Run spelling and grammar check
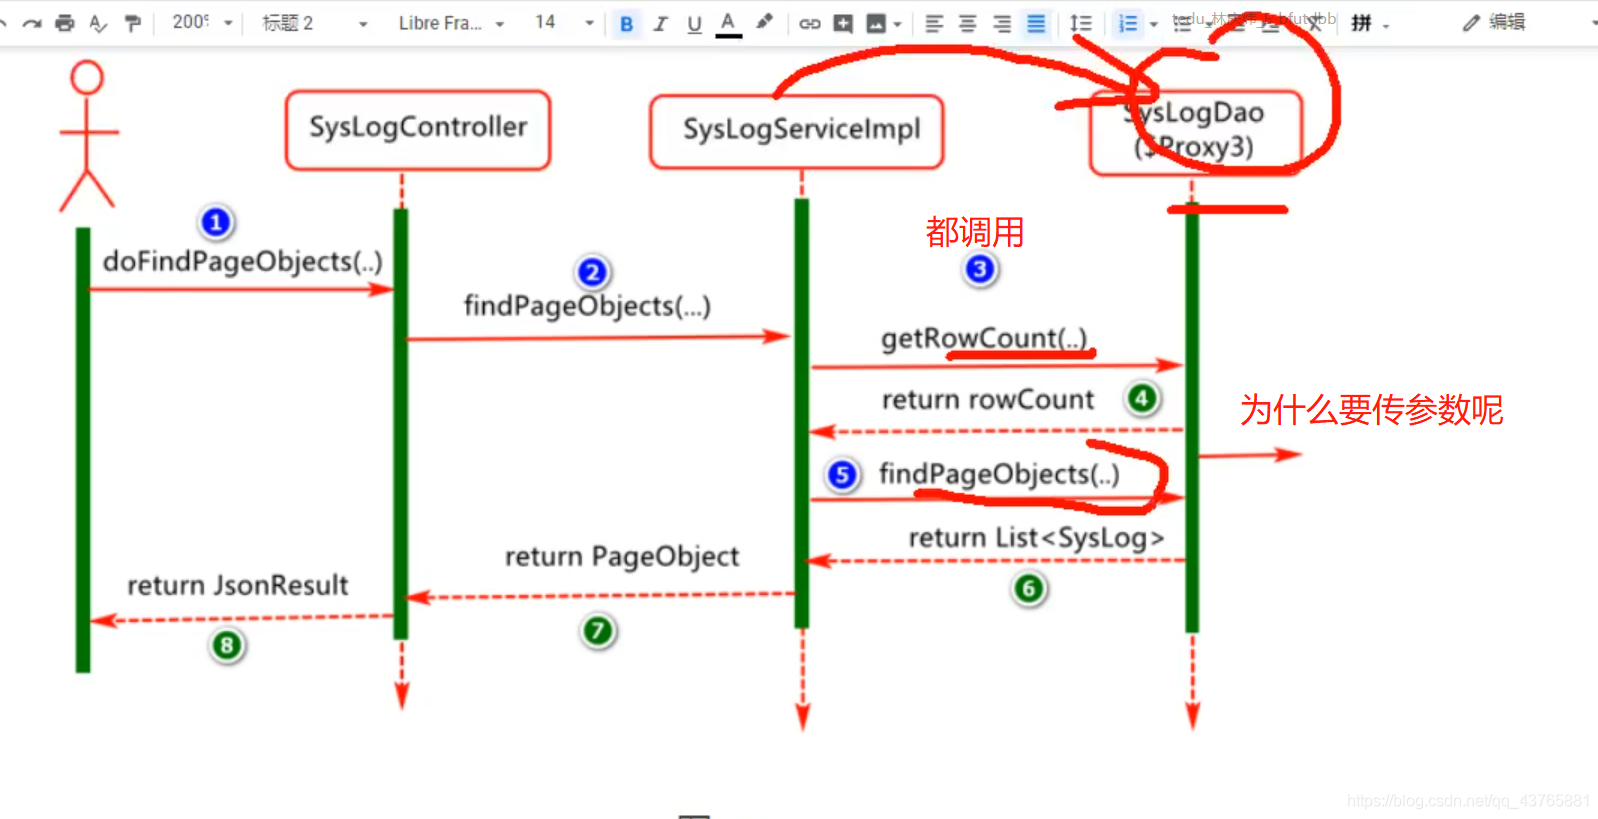The image size is (1598, 819). (x=98, y=23)
